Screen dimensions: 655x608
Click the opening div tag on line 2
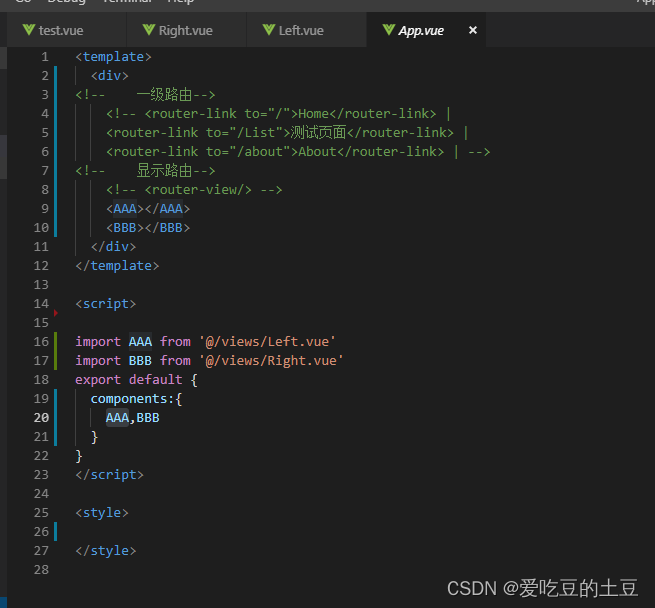point(110,76)
